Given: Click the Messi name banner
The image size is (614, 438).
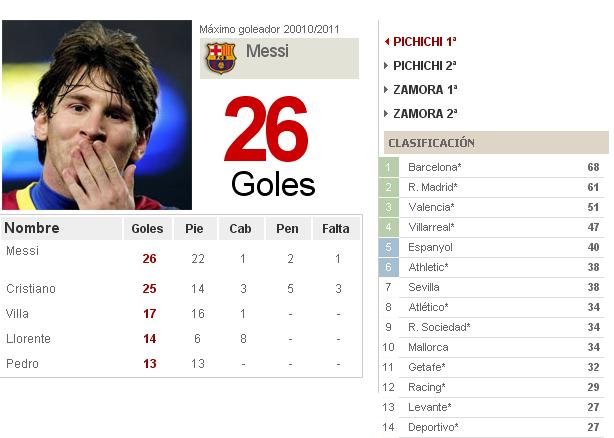Looking at the screenshot, I should tap(279, 58).
